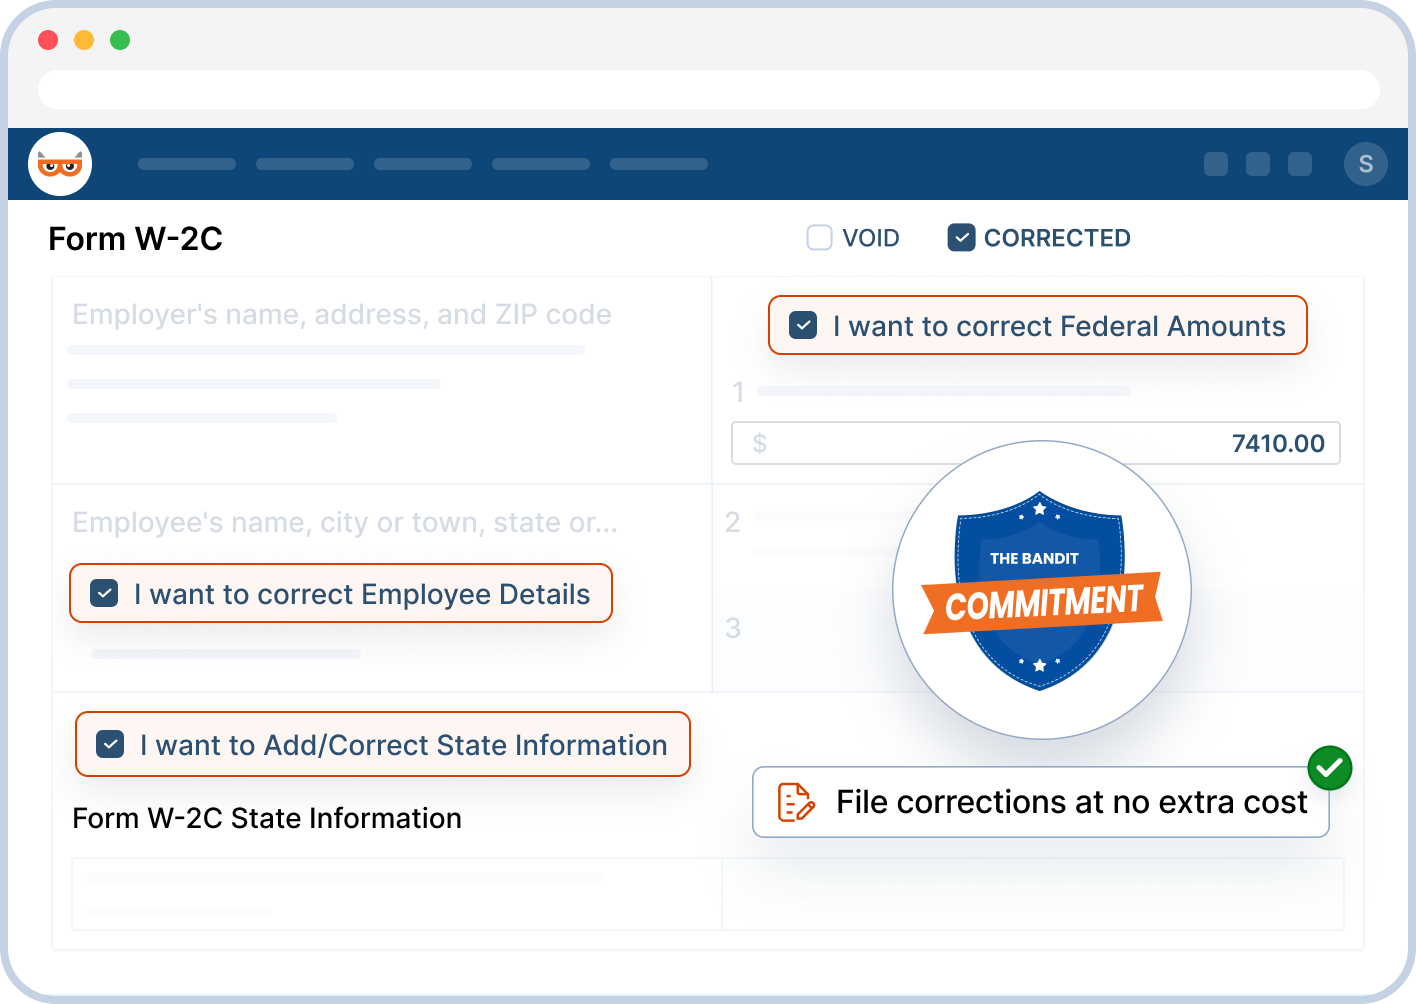The image size is (1416, 1004).
Task: Open the user profile avatar S
Action: click(x=1365, y=164)
